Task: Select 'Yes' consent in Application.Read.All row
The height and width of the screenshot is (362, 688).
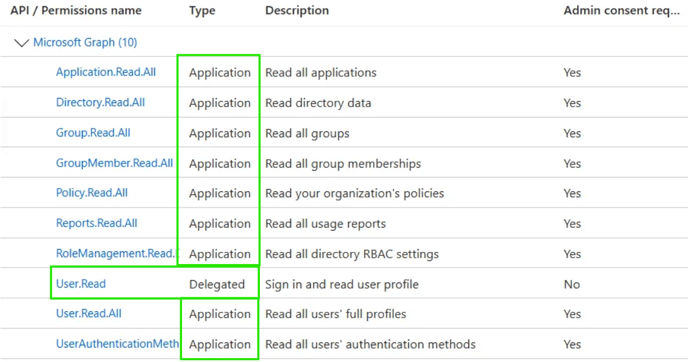Action: point(572,72)
